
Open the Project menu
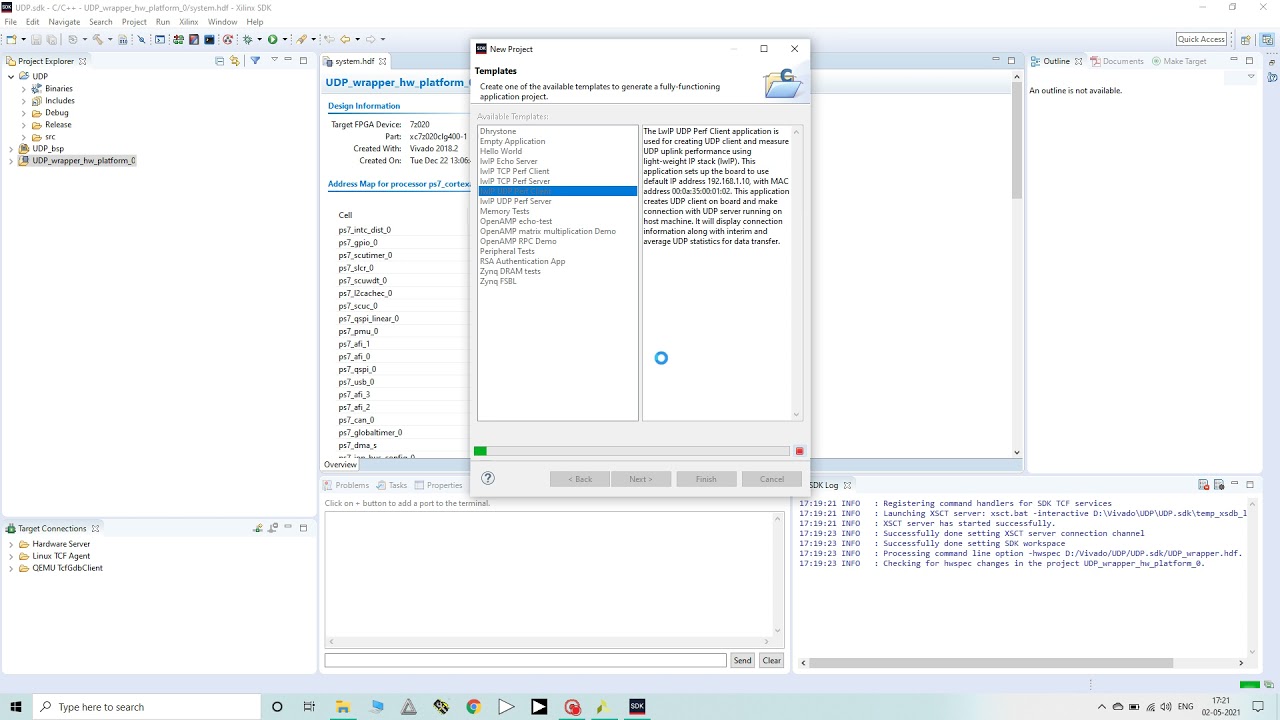(134, 21)
